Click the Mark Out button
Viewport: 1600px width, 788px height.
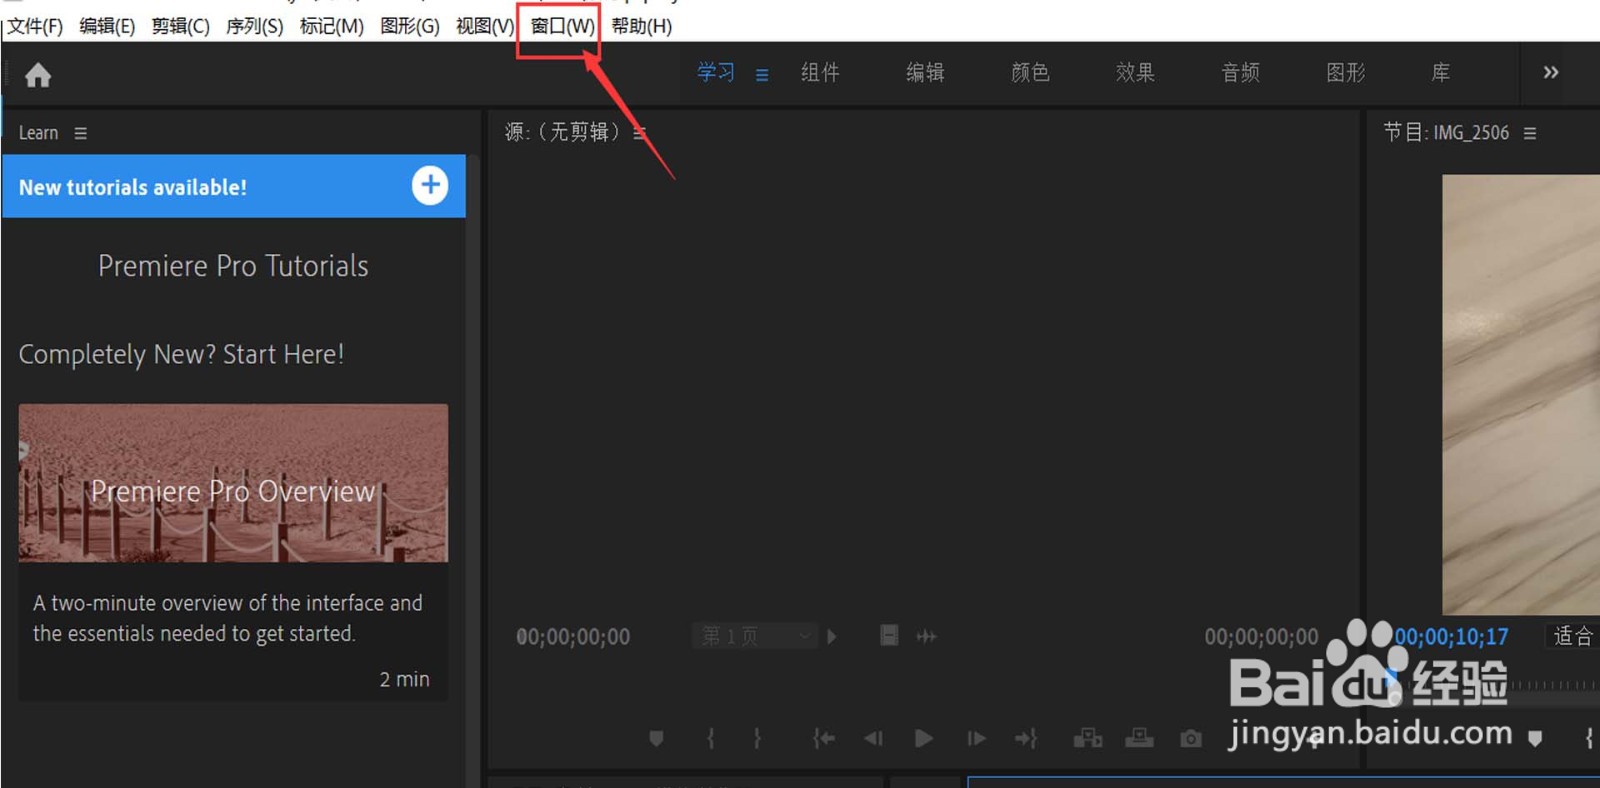[757, 738]
